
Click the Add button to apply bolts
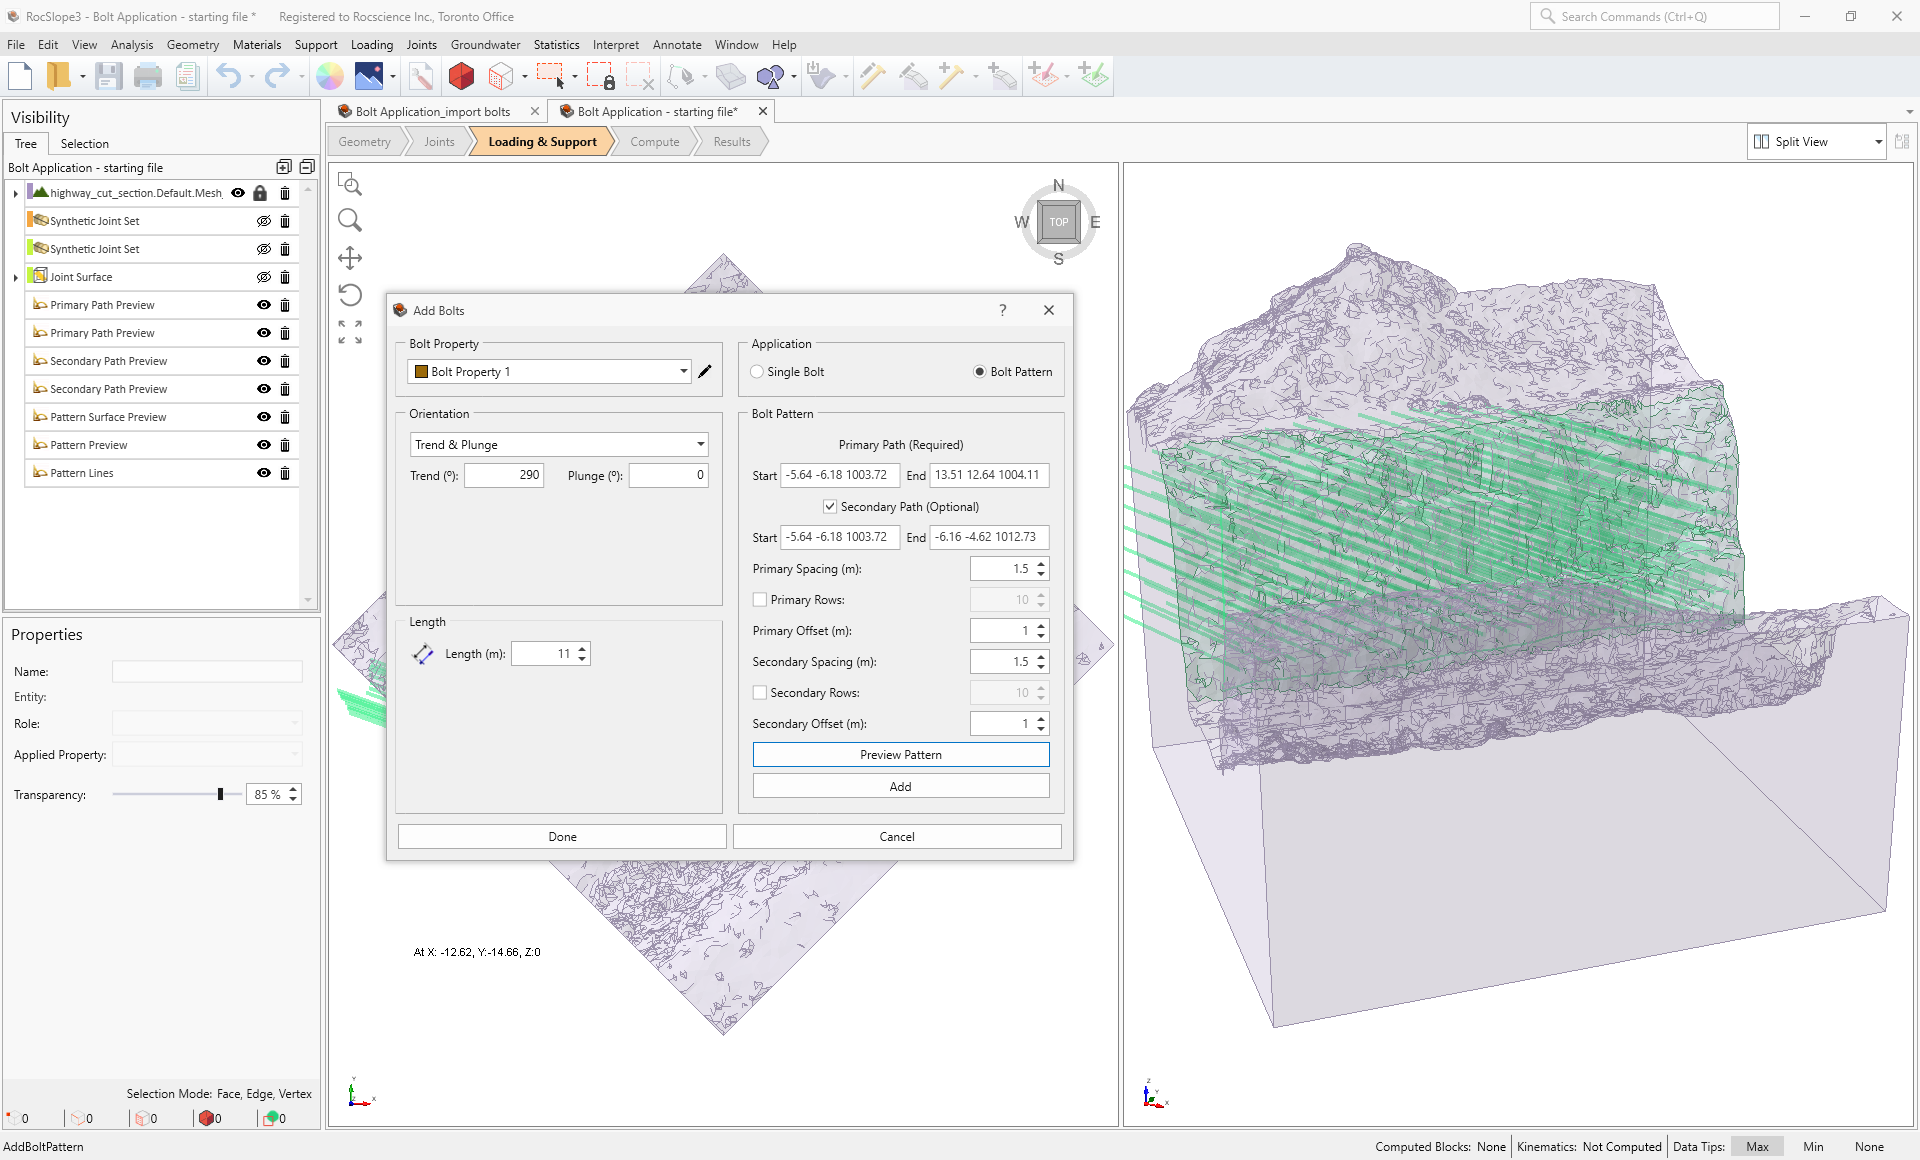click(x=900, y=786)
